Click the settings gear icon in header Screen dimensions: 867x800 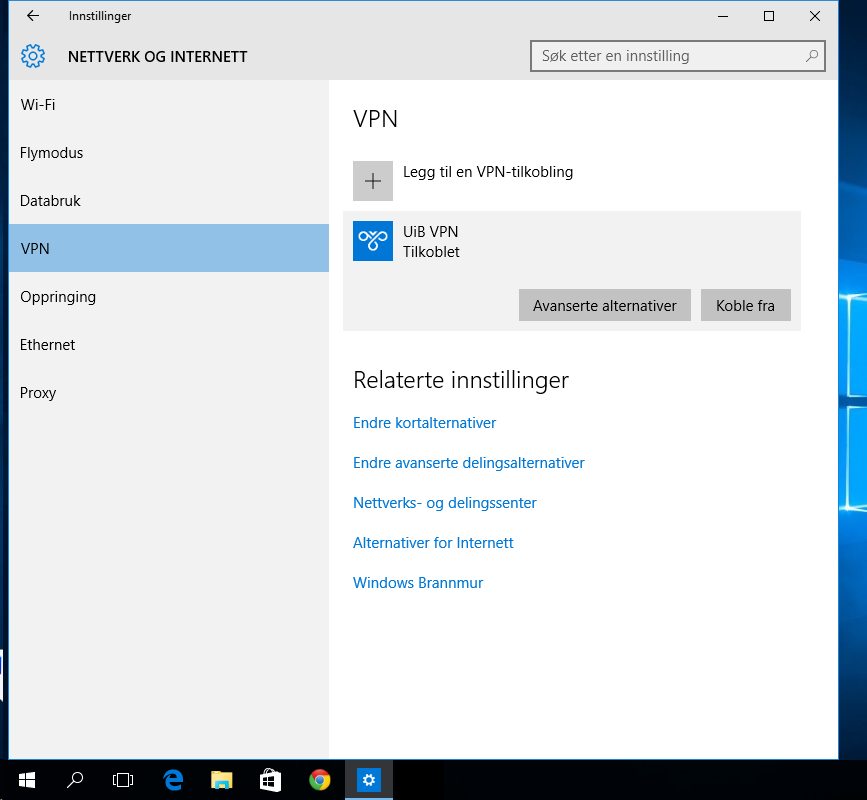33,56
